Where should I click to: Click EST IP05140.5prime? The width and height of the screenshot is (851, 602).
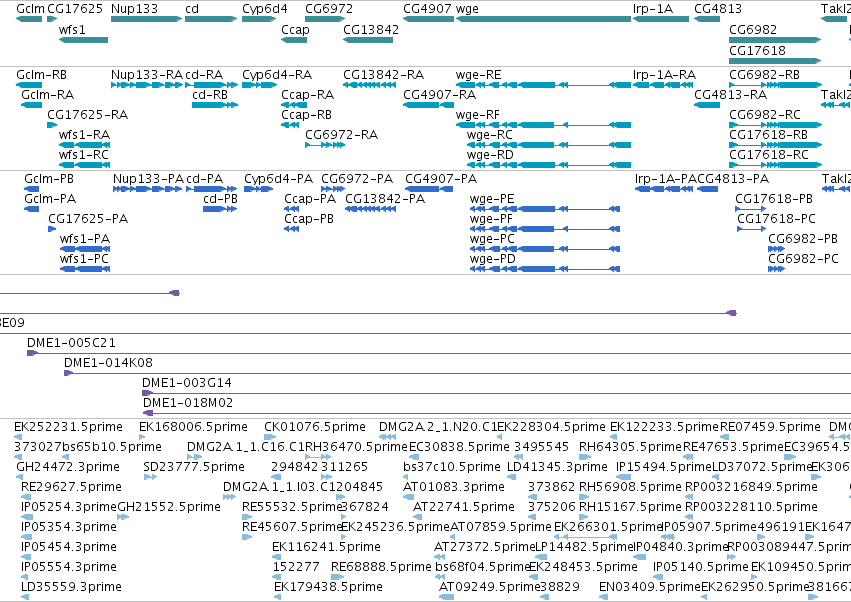coord(658,577)
